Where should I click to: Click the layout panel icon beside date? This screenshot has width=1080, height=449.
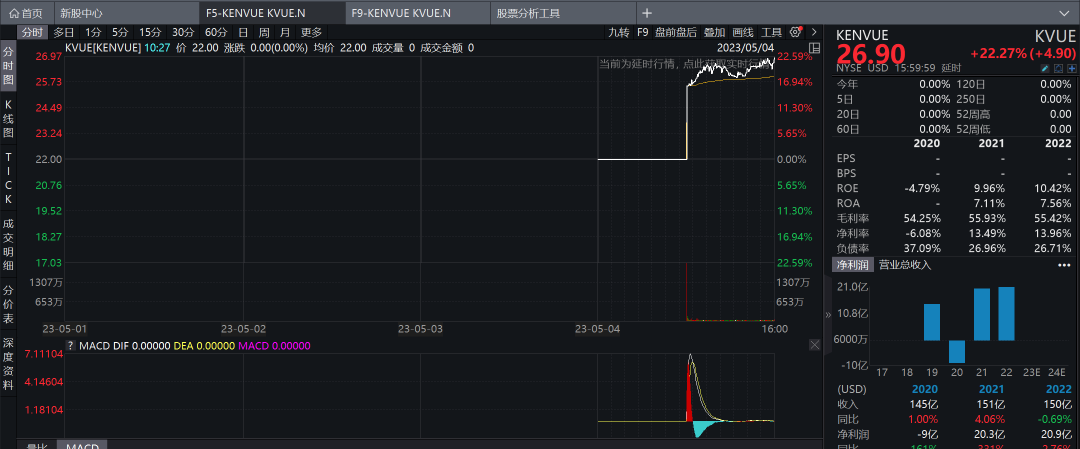[814, 48]
